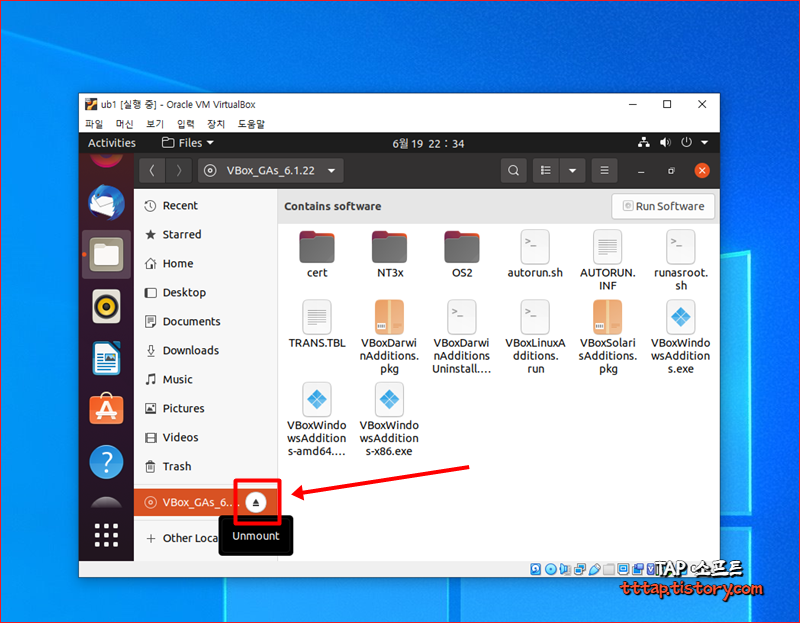Click the optical disk status icon
This screenshot has height=623, width=800.
click(551, 569)
